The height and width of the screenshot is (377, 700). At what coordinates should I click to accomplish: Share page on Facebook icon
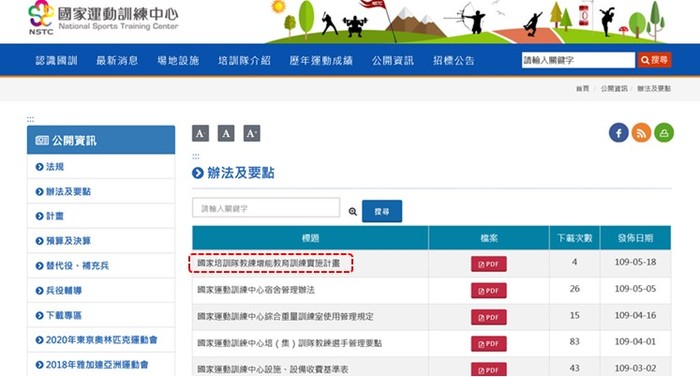click(618, 133)
